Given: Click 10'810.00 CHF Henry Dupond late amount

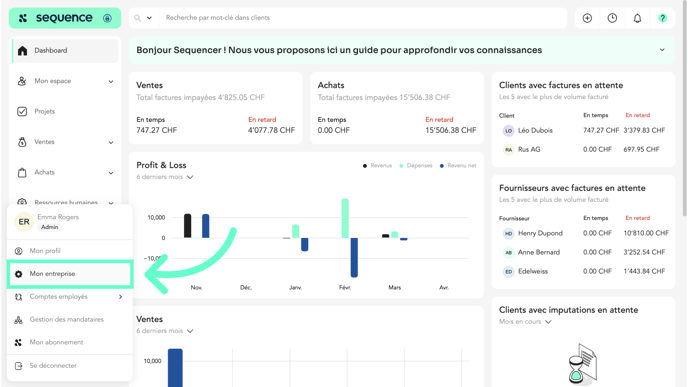Looking at the screenshot, I should (646, 233).
